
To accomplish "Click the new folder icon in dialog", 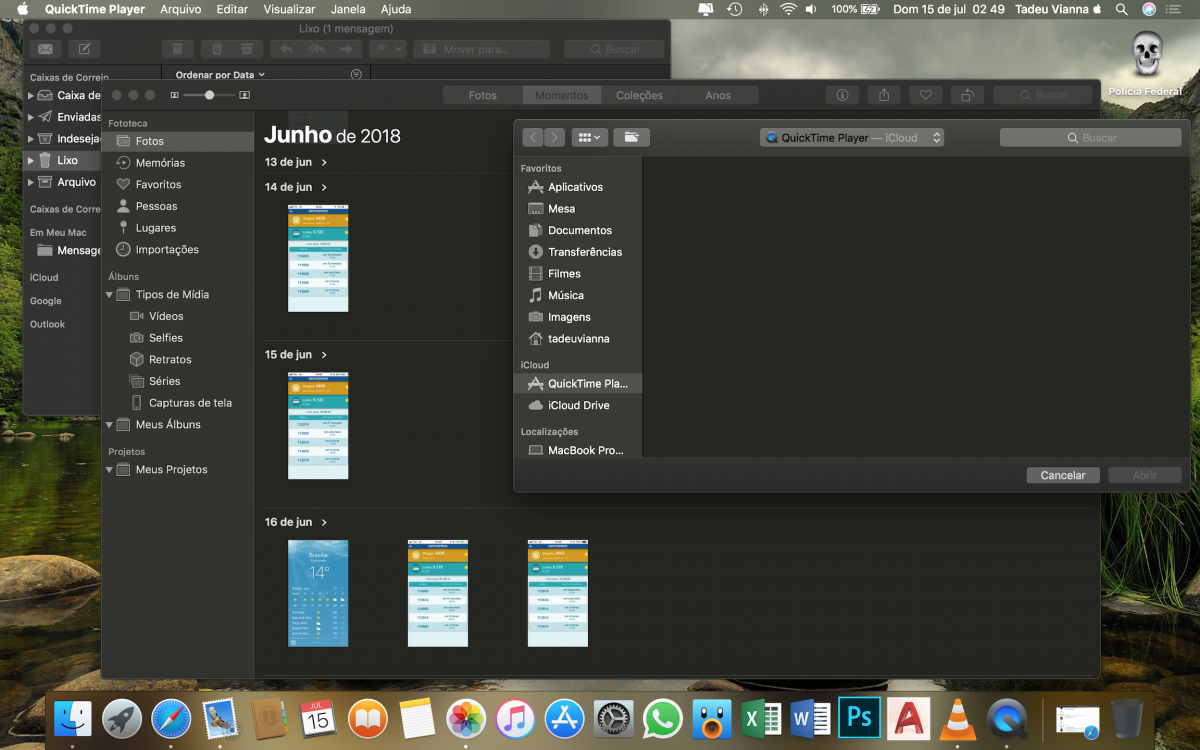I will 632,137.
